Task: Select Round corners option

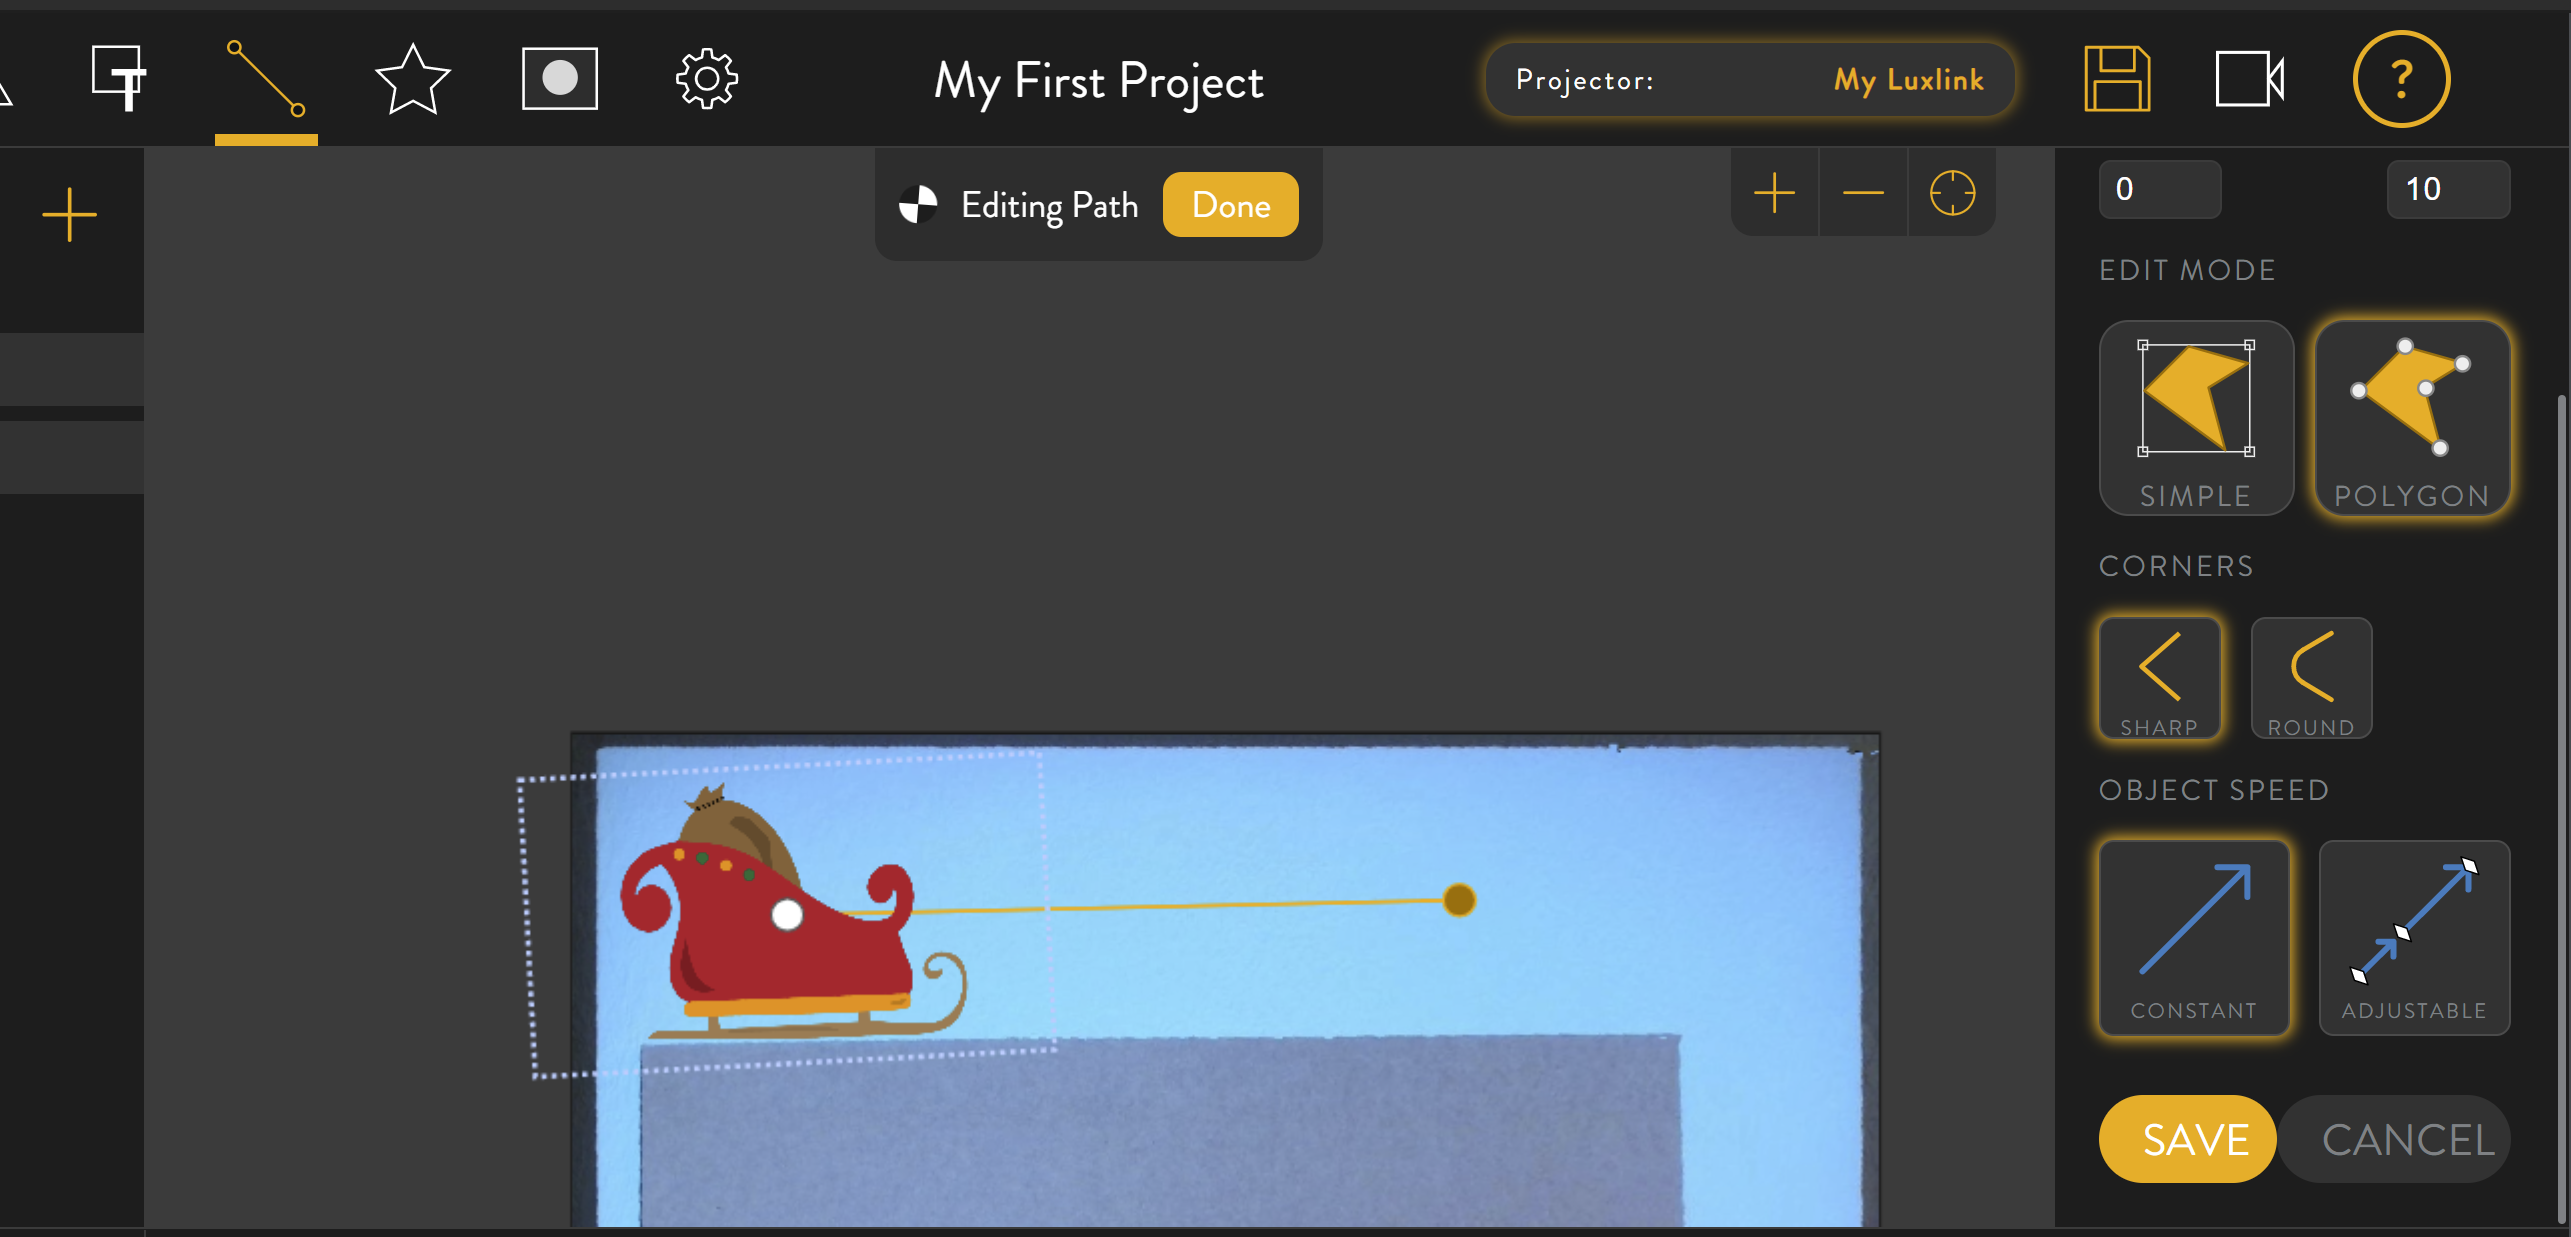Action: coord(2311,678)
